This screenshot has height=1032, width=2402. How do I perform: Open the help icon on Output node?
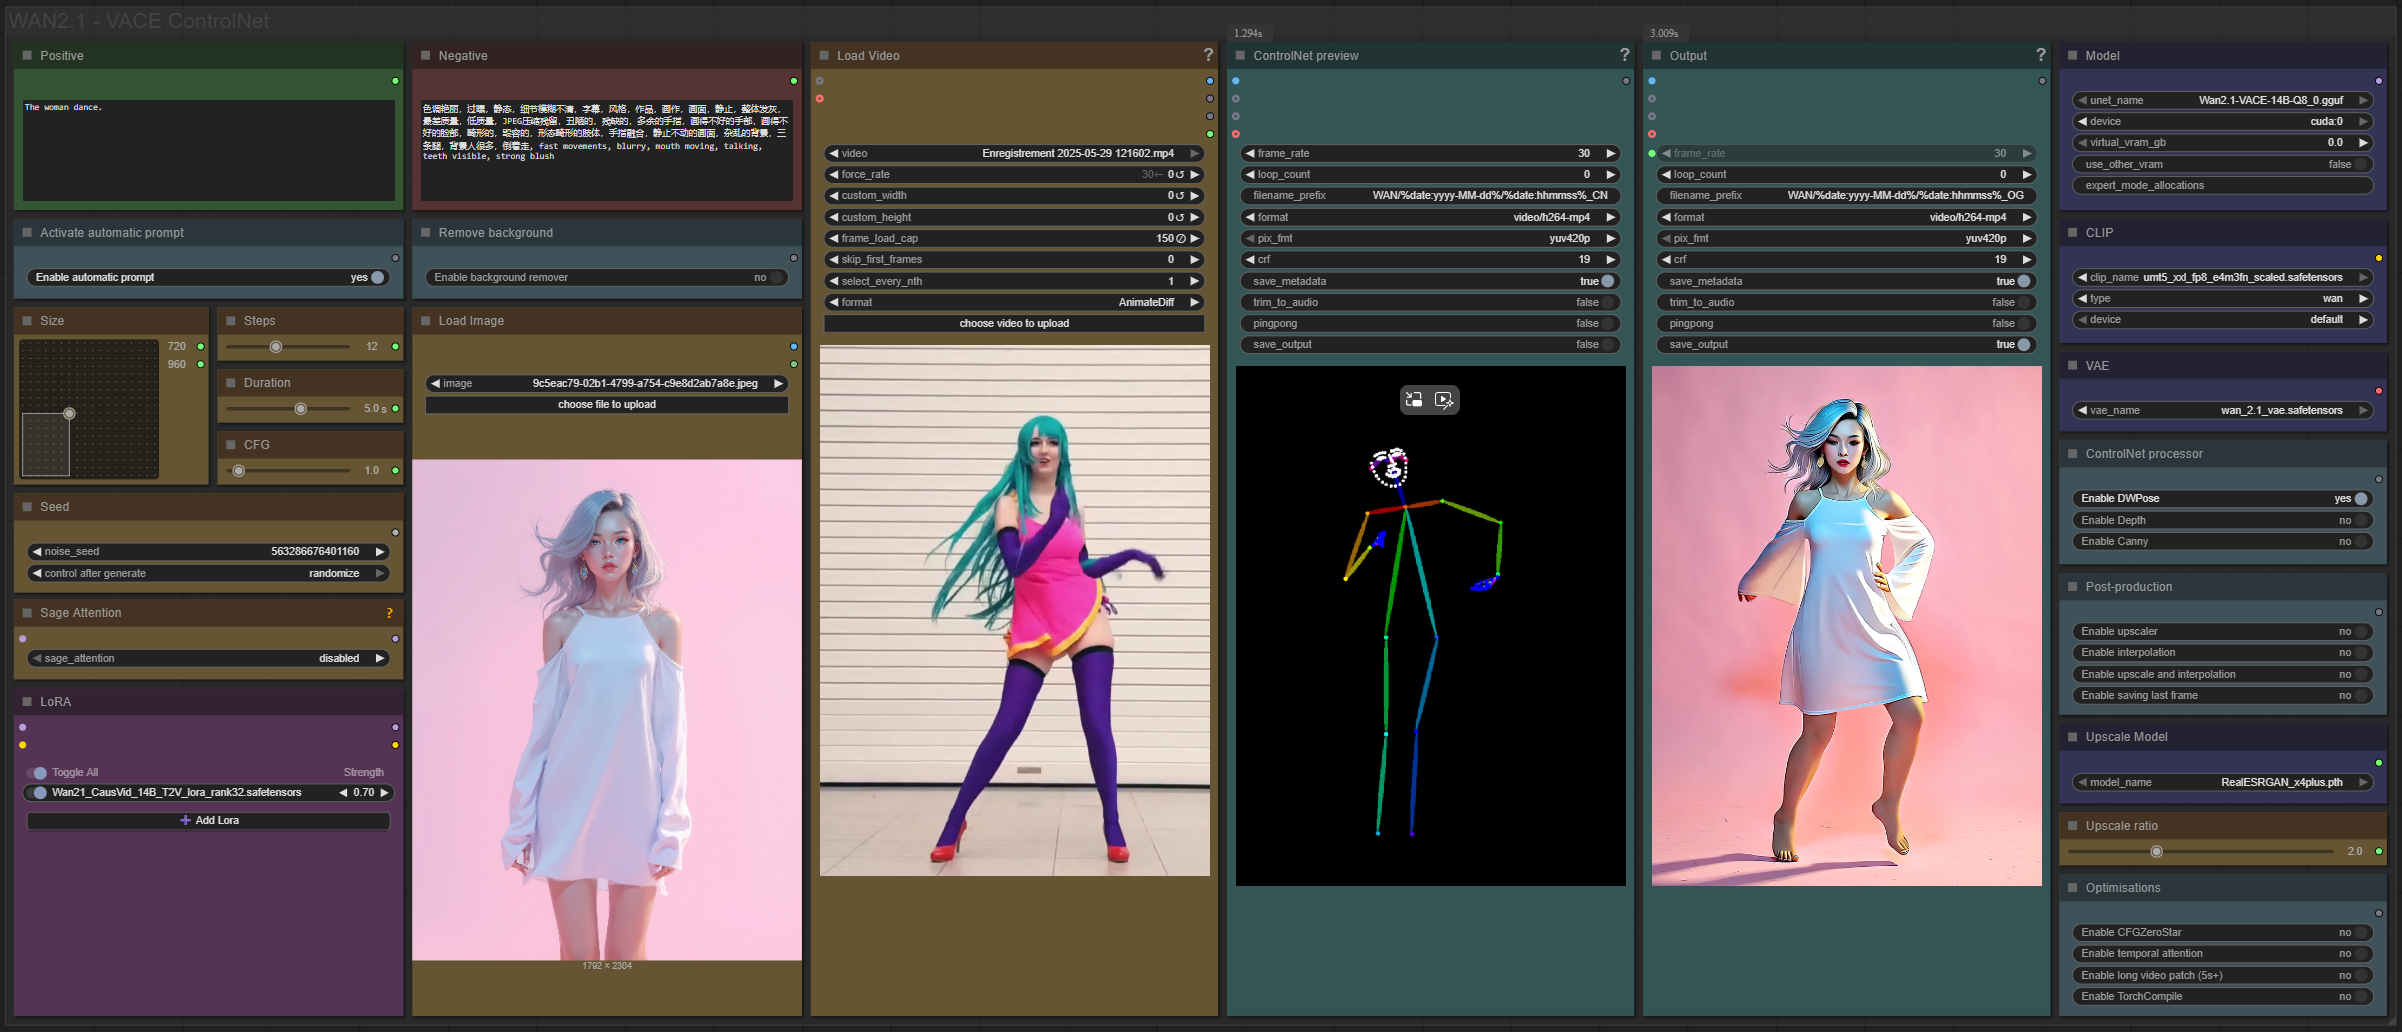[x=2040, y=55]
